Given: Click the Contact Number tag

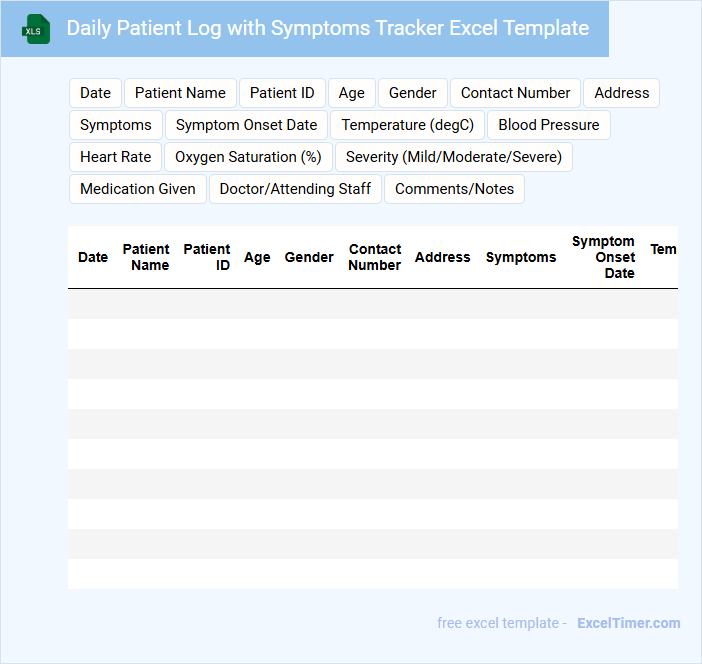Looking at the screenshot, I should [515, 93].
